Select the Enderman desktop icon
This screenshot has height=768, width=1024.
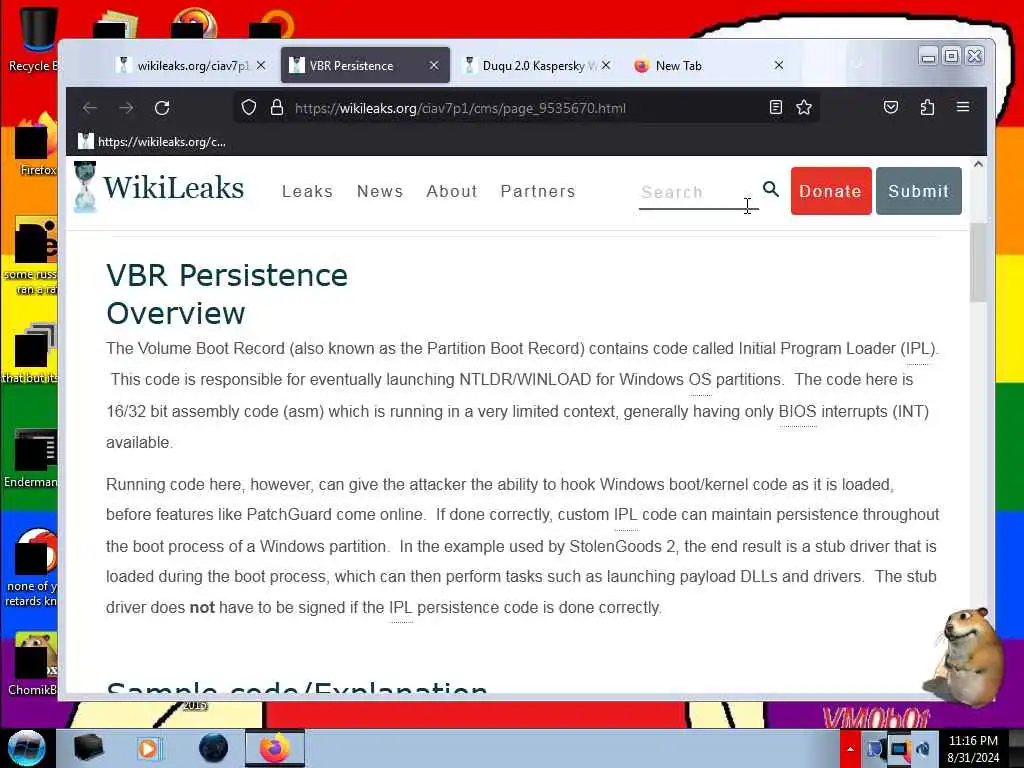31,458
